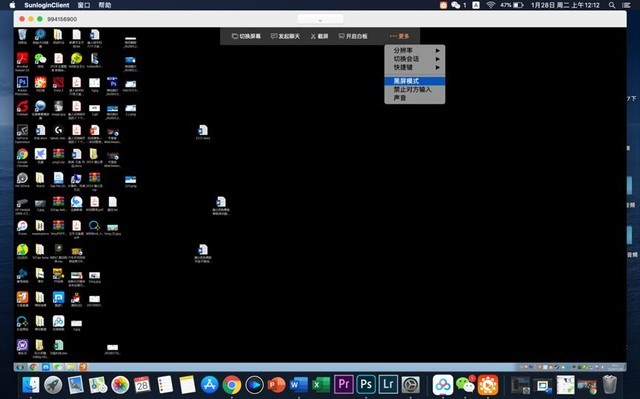Launch Photoshop from the Dock
Image resolution: width=640 pixels, height=399 pixels.
pyautogui.click(x=366, y=384)
